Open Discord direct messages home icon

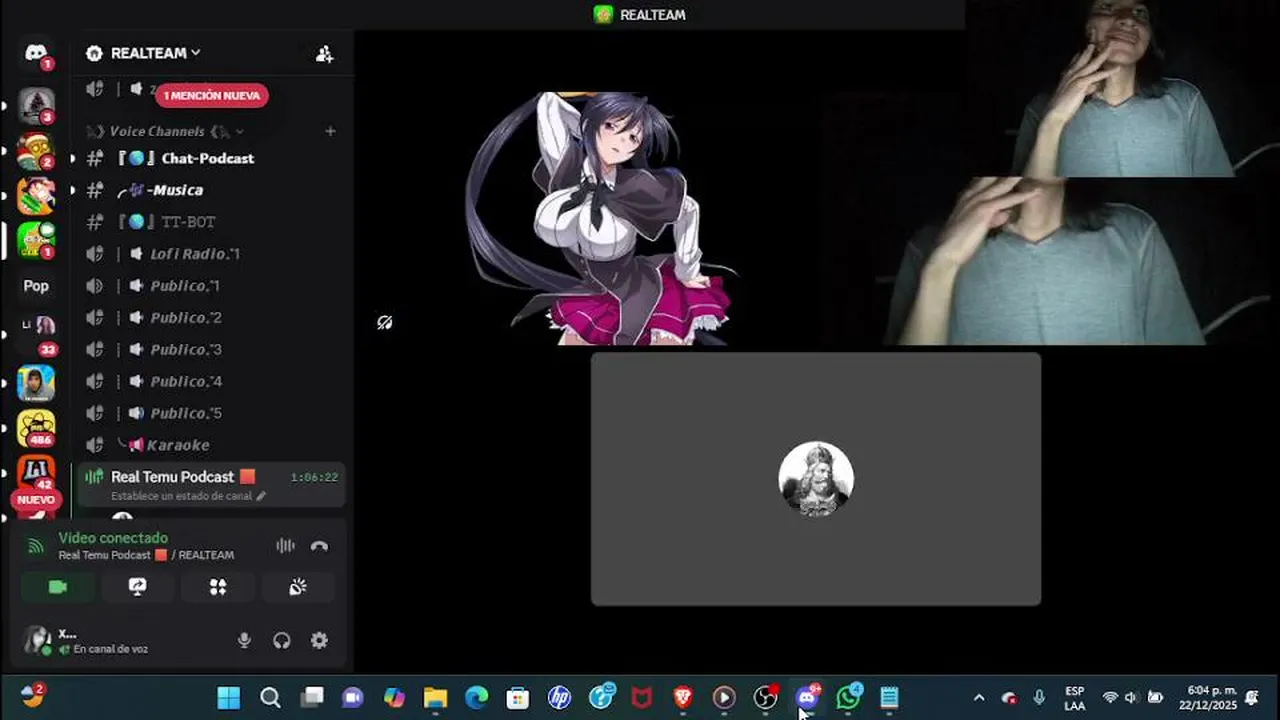(x=36, y=53)
